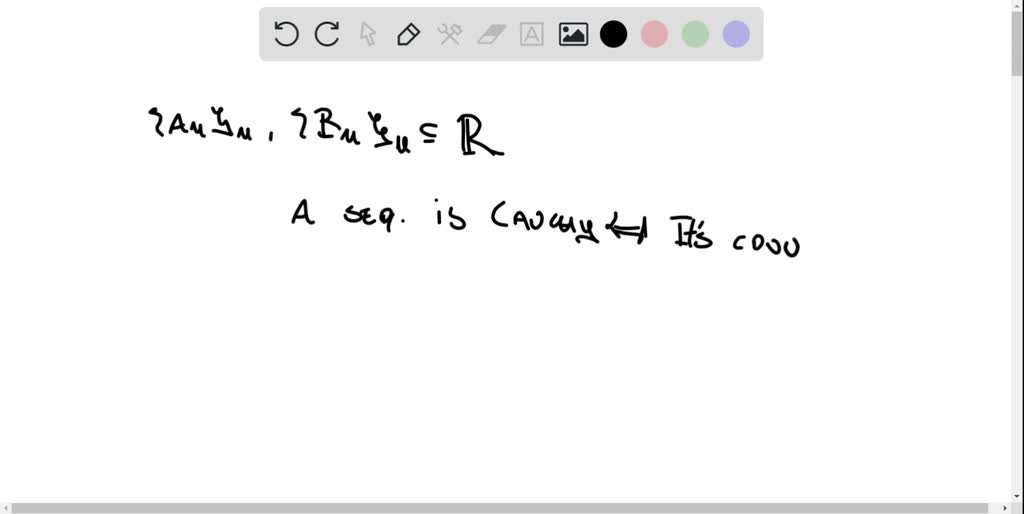
Task: Select the pencil drawing tool
Action: coord(409,34)
